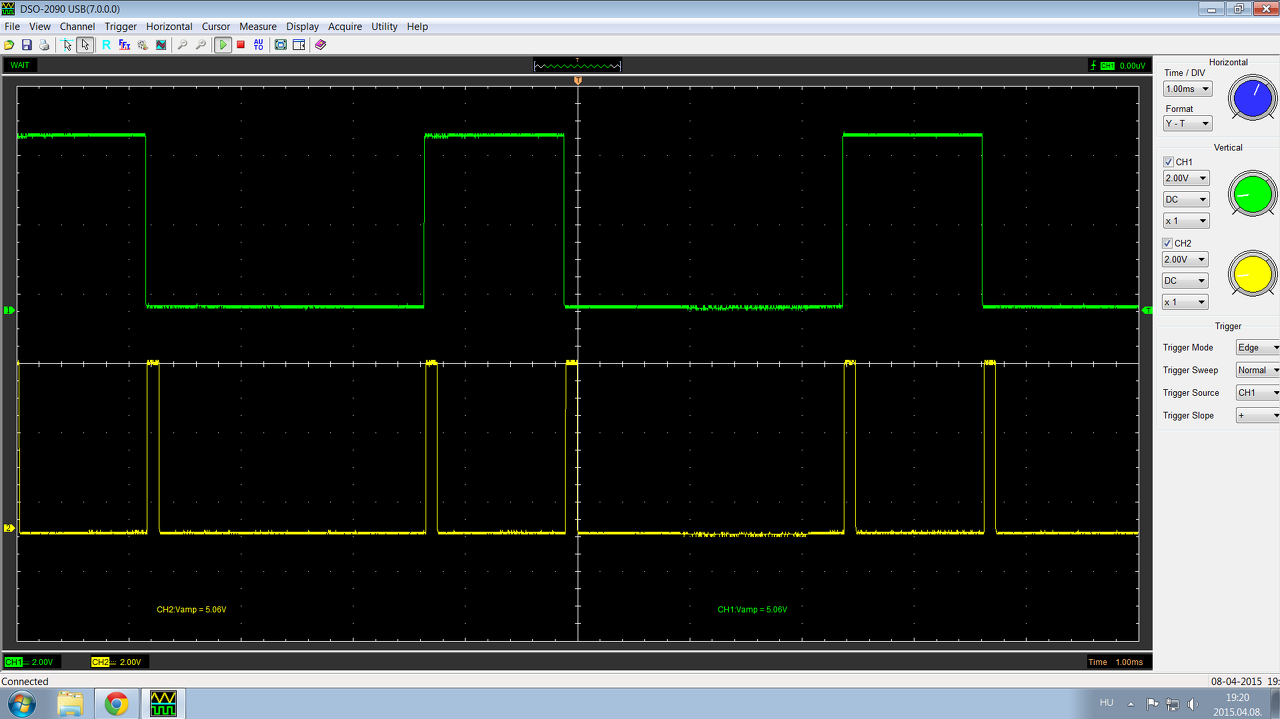Print using the printer toolbar icon
Viewport: 1280px width, 719px height.
[44, 45]
